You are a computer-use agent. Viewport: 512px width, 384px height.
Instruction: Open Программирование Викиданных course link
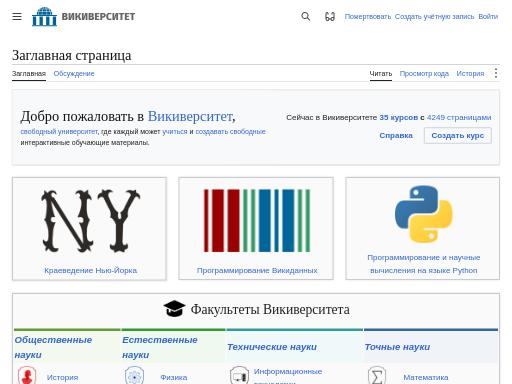coord(257,270)
